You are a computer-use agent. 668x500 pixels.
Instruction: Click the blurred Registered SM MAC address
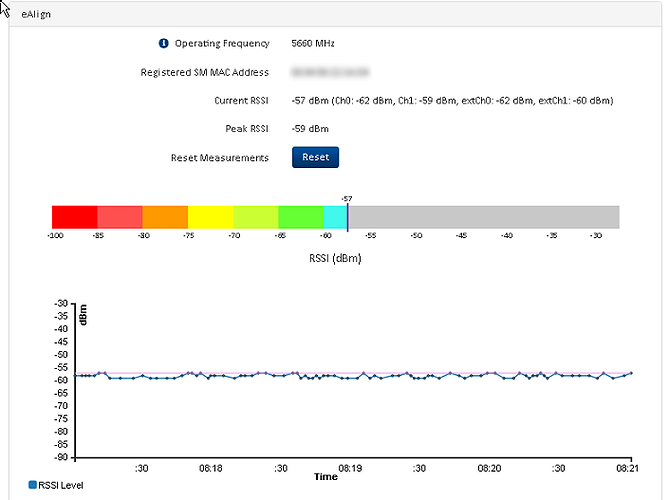pos(329,73)
